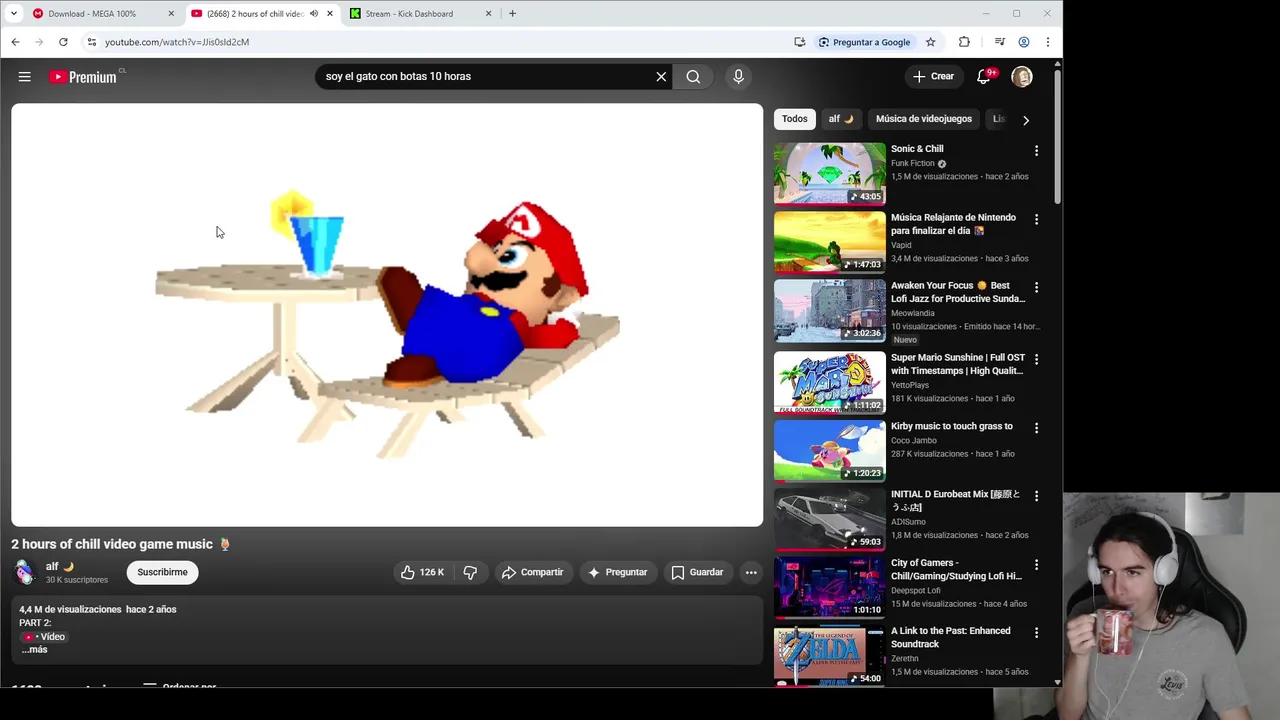The height and width of the screenshot is (720, 1280).
Task: Save video with Guardar
Action: (697, 572)
